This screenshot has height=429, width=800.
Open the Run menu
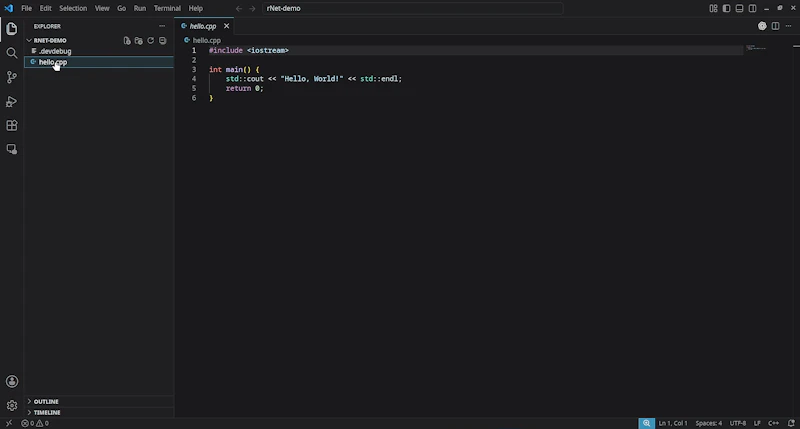[x=140, y=8]
